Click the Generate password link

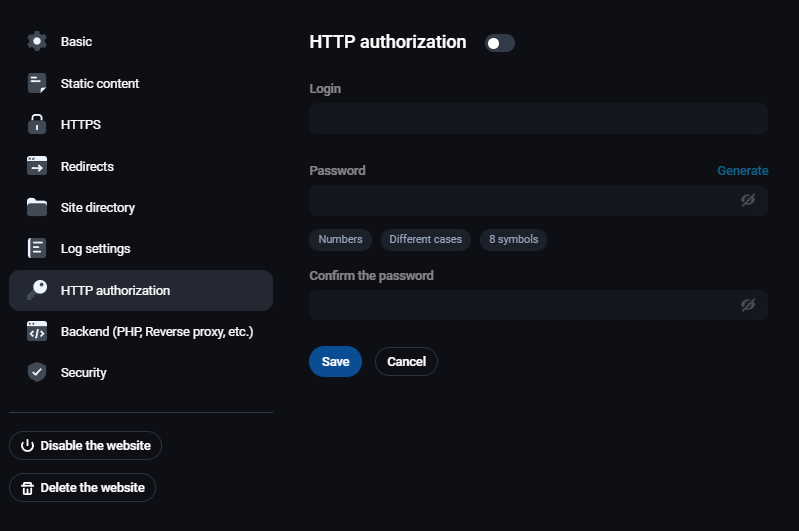(x=742, y=171)
